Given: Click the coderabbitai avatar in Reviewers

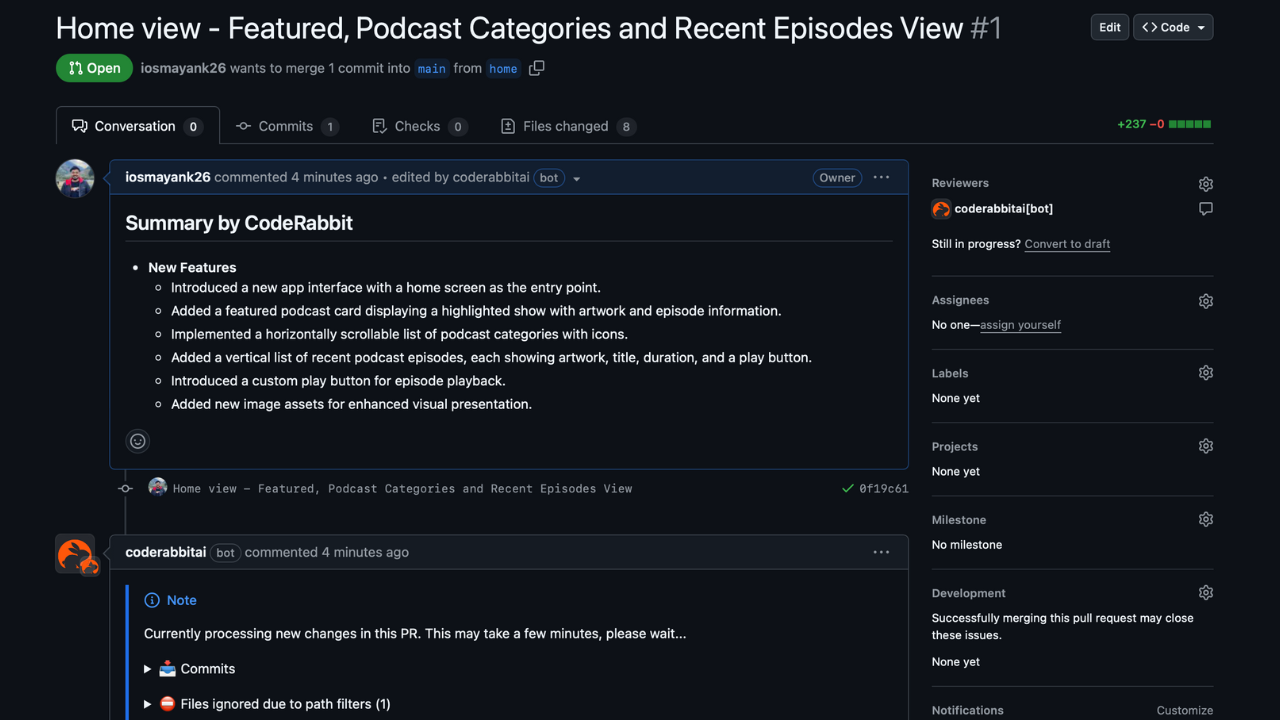Looking at the screenshot, I should [x=941, y=209].
